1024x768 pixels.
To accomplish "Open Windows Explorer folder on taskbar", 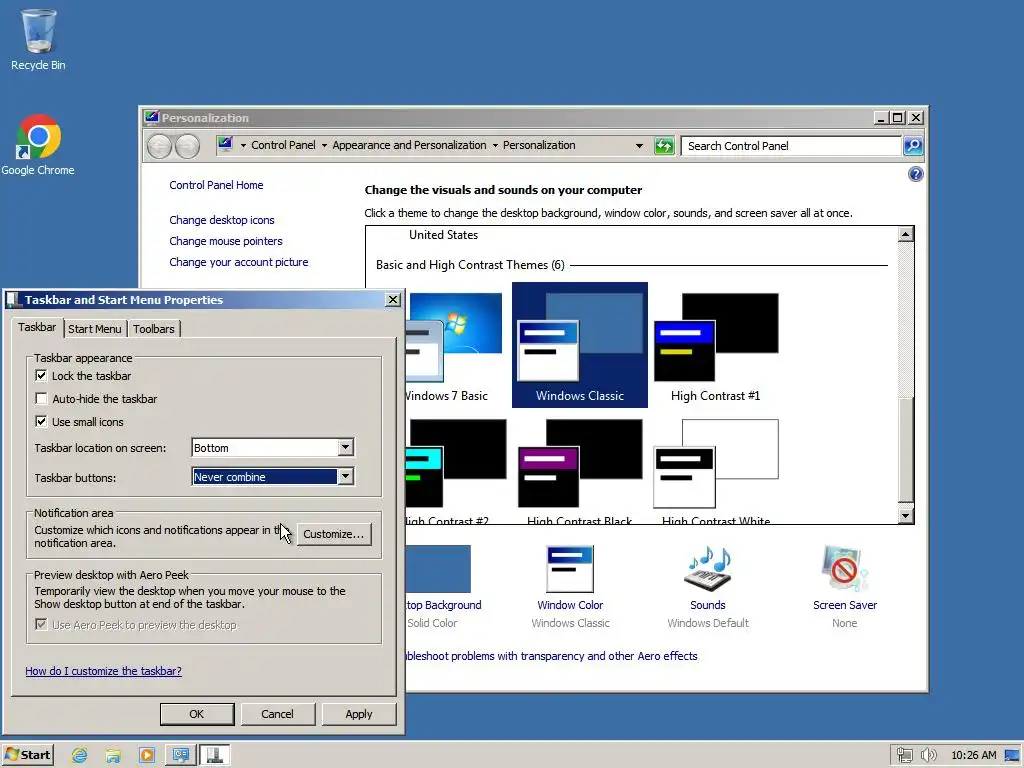I will pyautogui.click(x=113, y=755).
